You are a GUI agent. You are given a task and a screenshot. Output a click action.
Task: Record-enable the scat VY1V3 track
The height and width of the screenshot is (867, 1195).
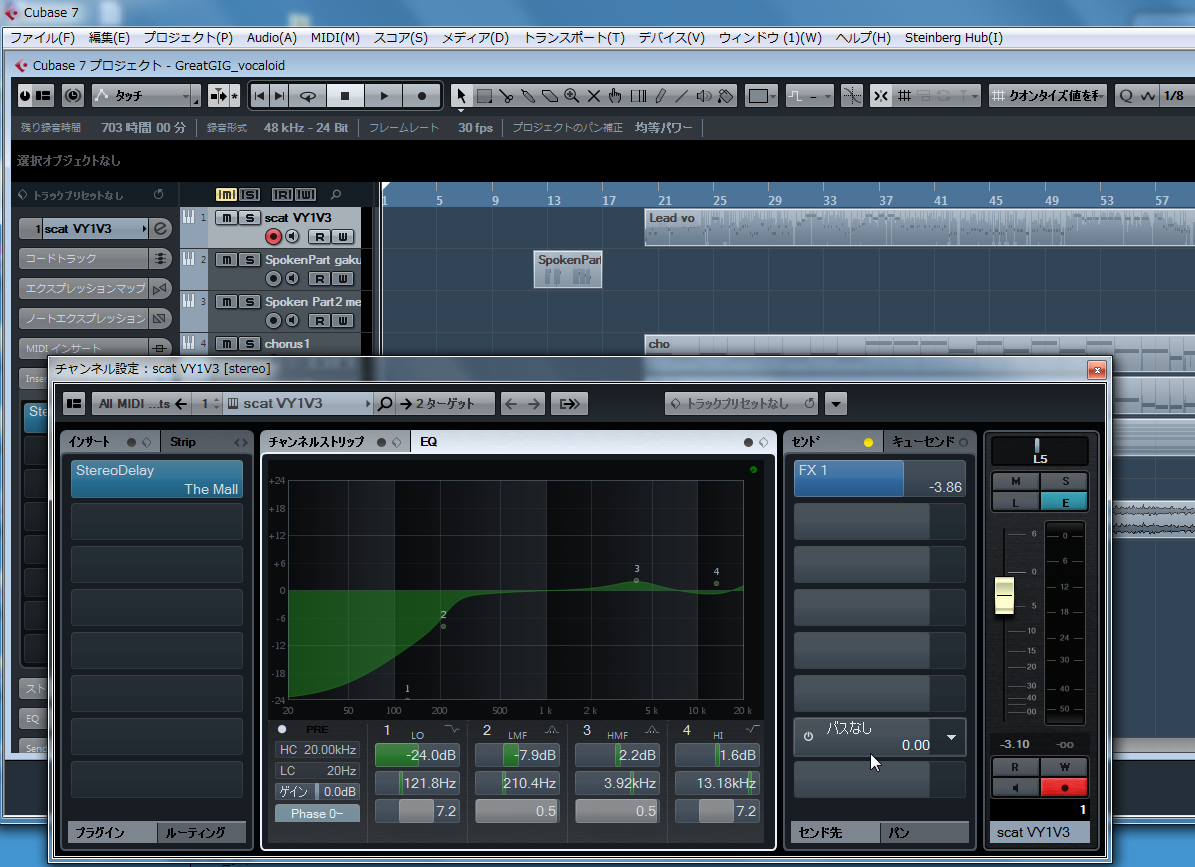273,237
